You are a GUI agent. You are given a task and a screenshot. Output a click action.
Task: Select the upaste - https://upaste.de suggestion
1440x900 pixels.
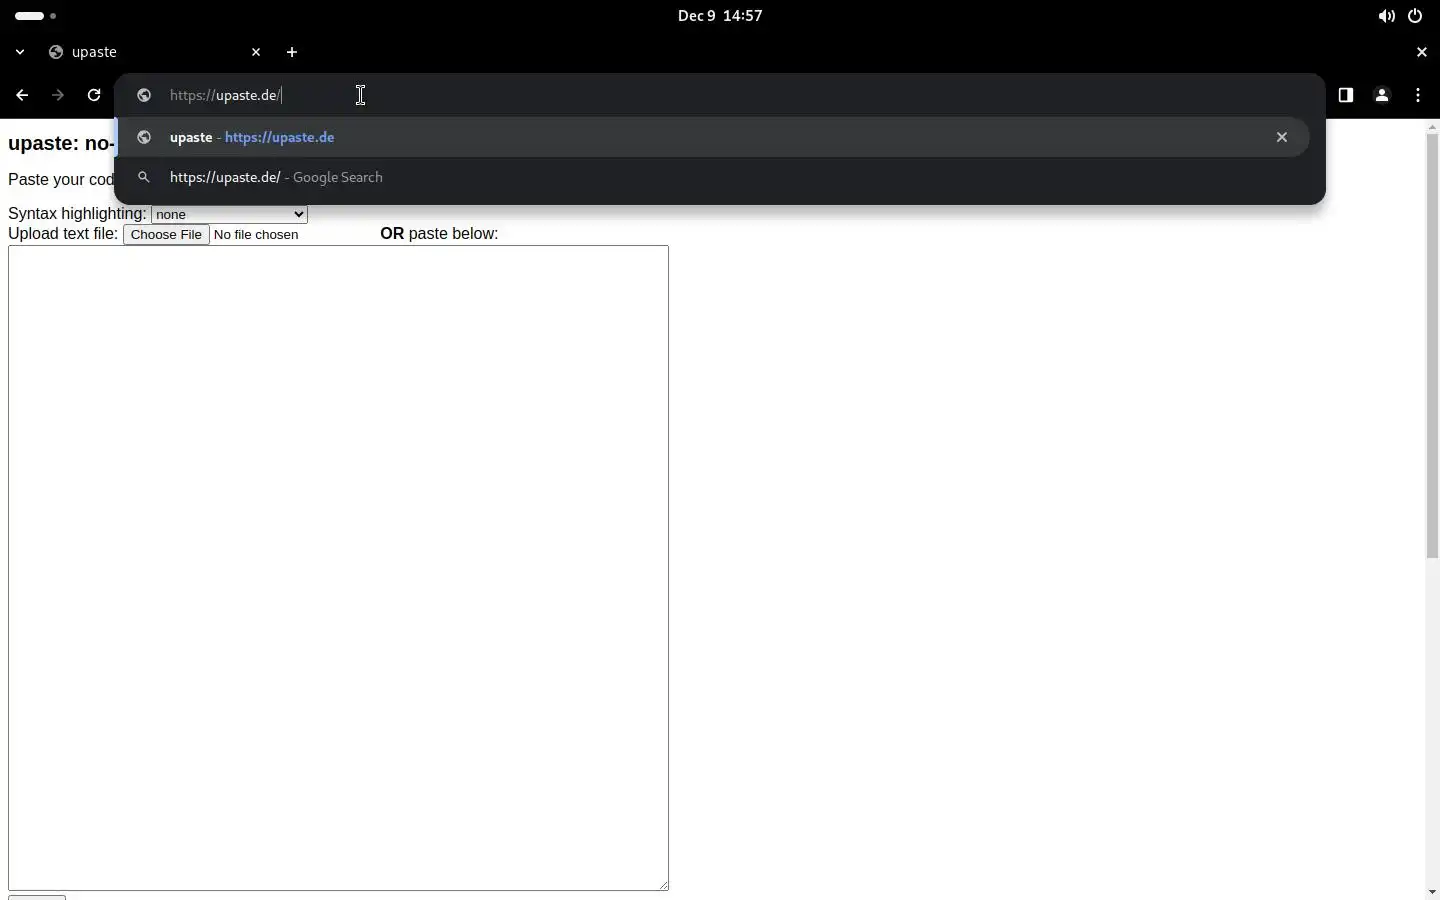[x=712, y=137]
